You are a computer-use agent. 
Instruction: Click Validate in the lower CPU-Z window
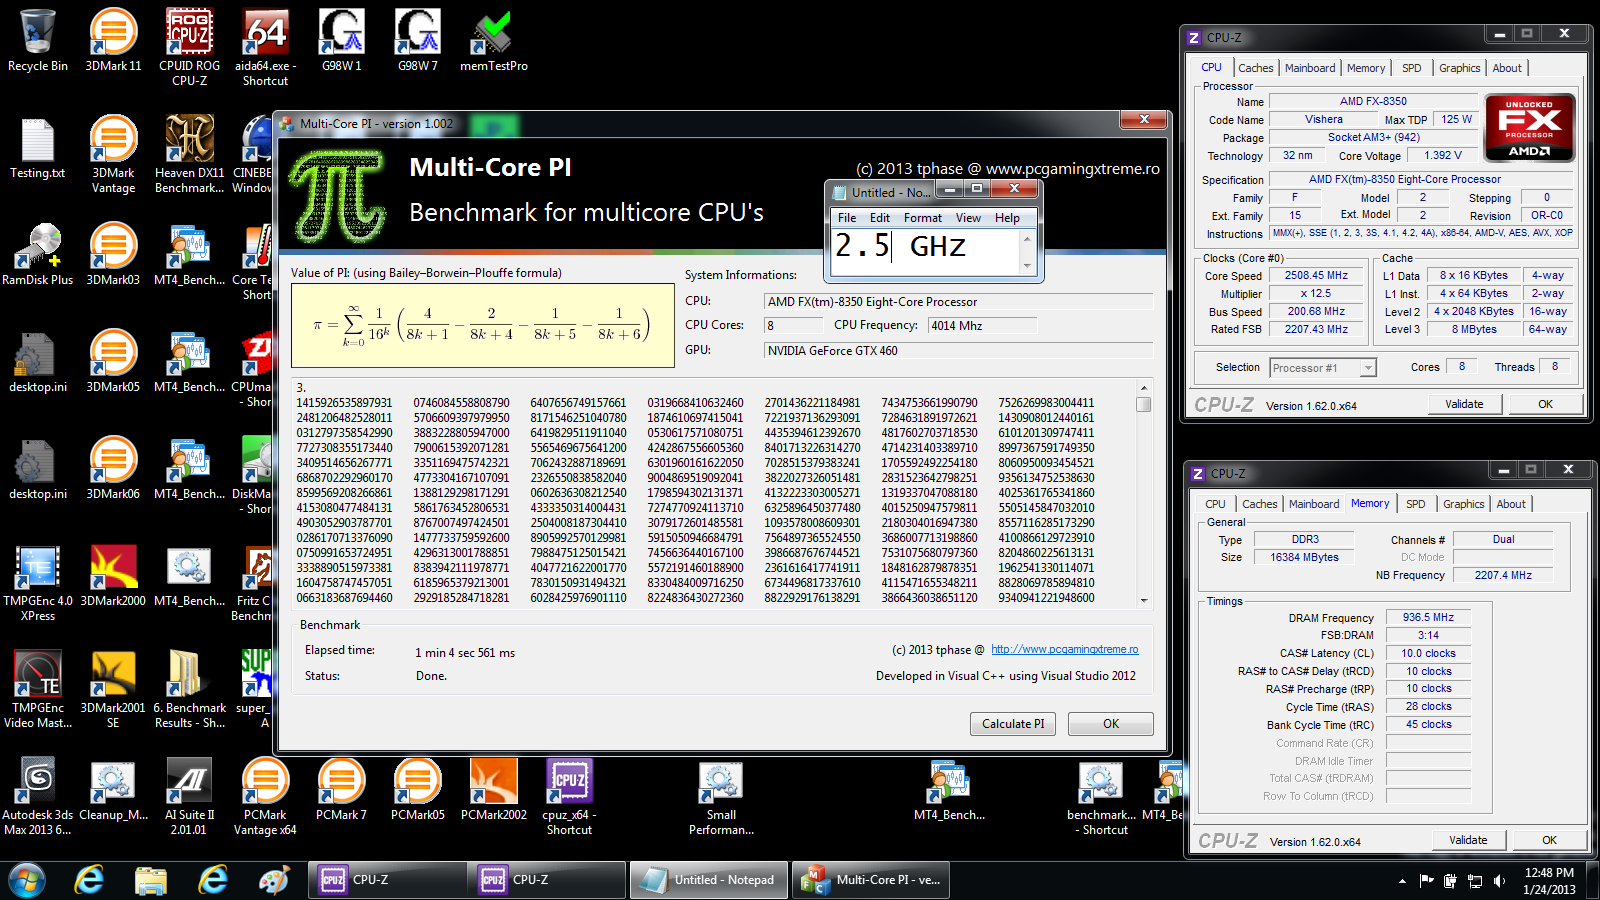click(1467, 840)
